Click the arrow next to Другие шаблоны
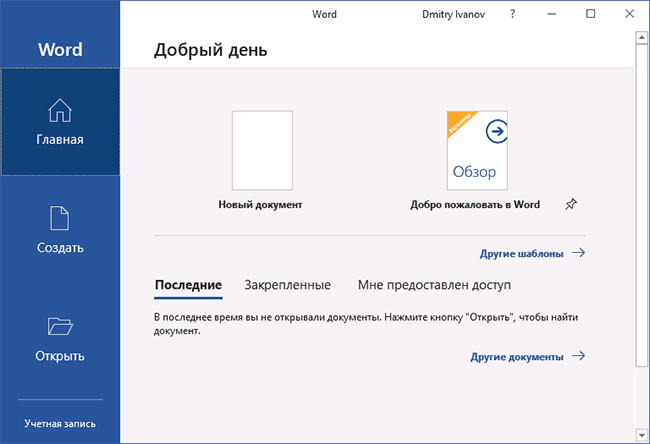The width and height of the screenshot is (650, 444). click(x=579, y=252)
